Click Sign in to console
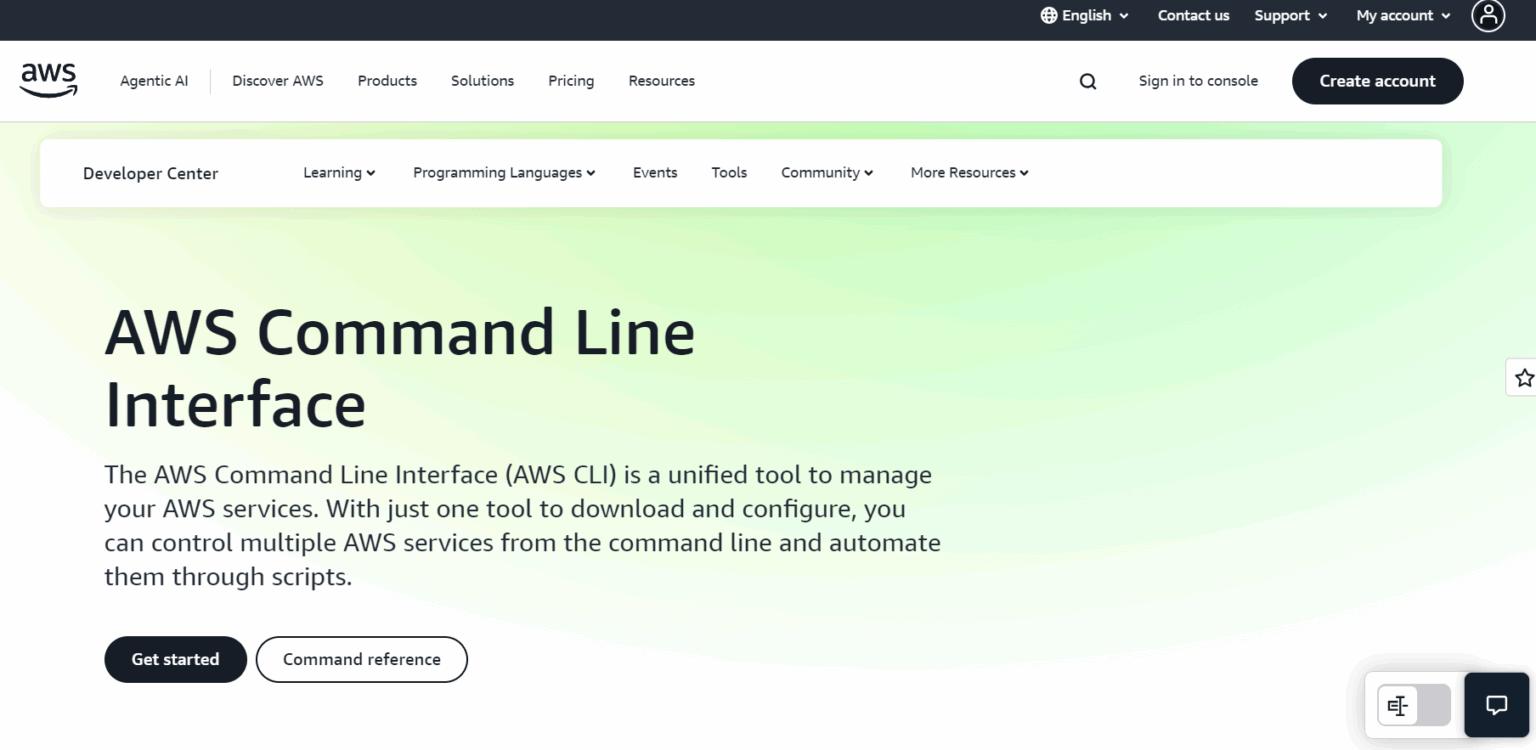1536x750 pixels. [x=1198, y=81]
